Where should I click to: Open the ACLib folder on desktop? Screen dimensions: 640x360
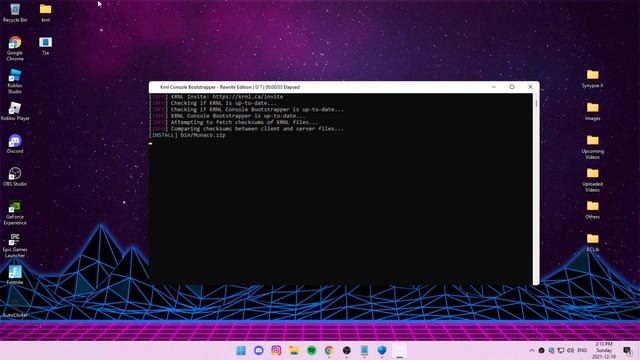coord(592,242)
